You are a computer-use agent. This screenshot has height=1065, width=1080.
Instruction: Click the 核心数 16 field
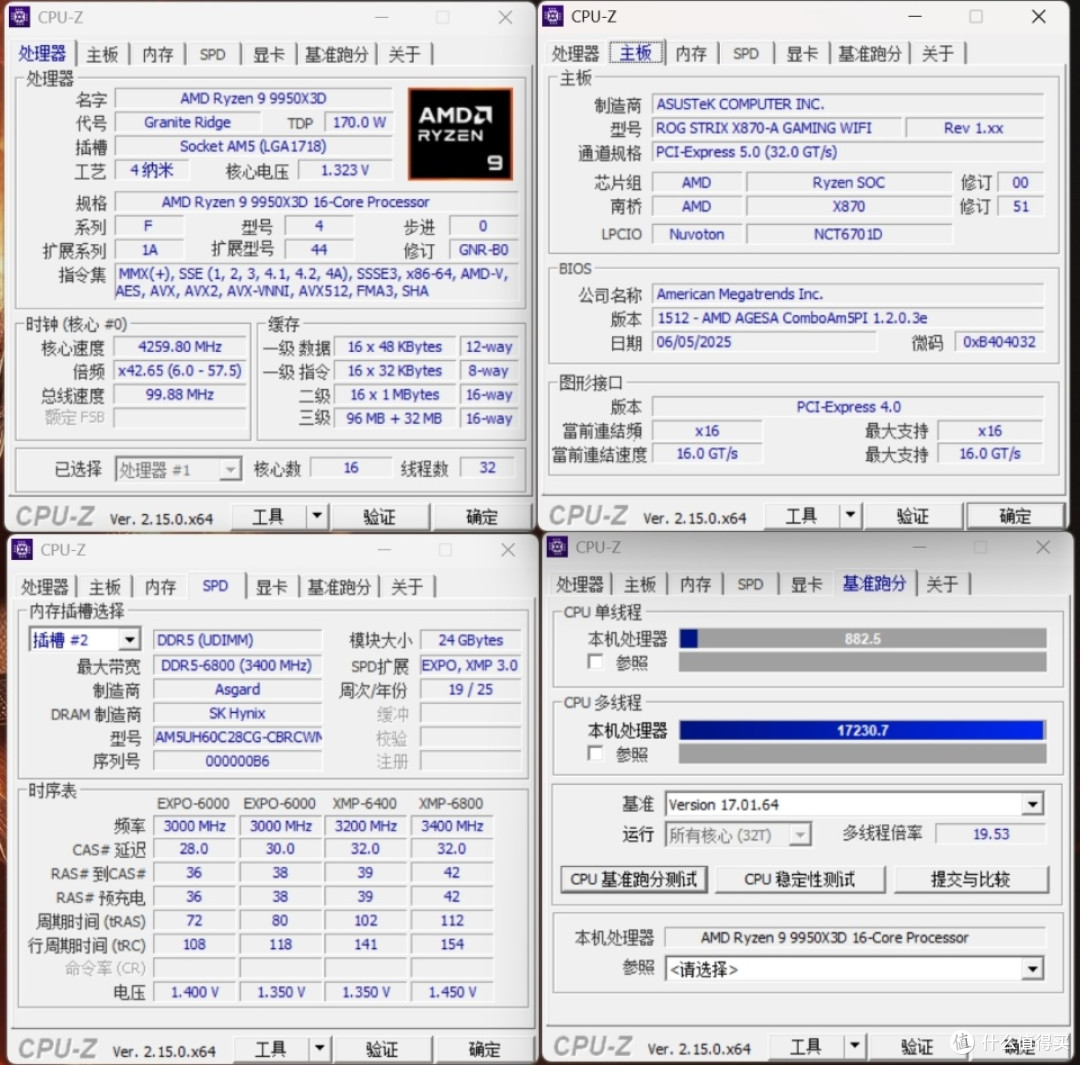pos(351,468)
